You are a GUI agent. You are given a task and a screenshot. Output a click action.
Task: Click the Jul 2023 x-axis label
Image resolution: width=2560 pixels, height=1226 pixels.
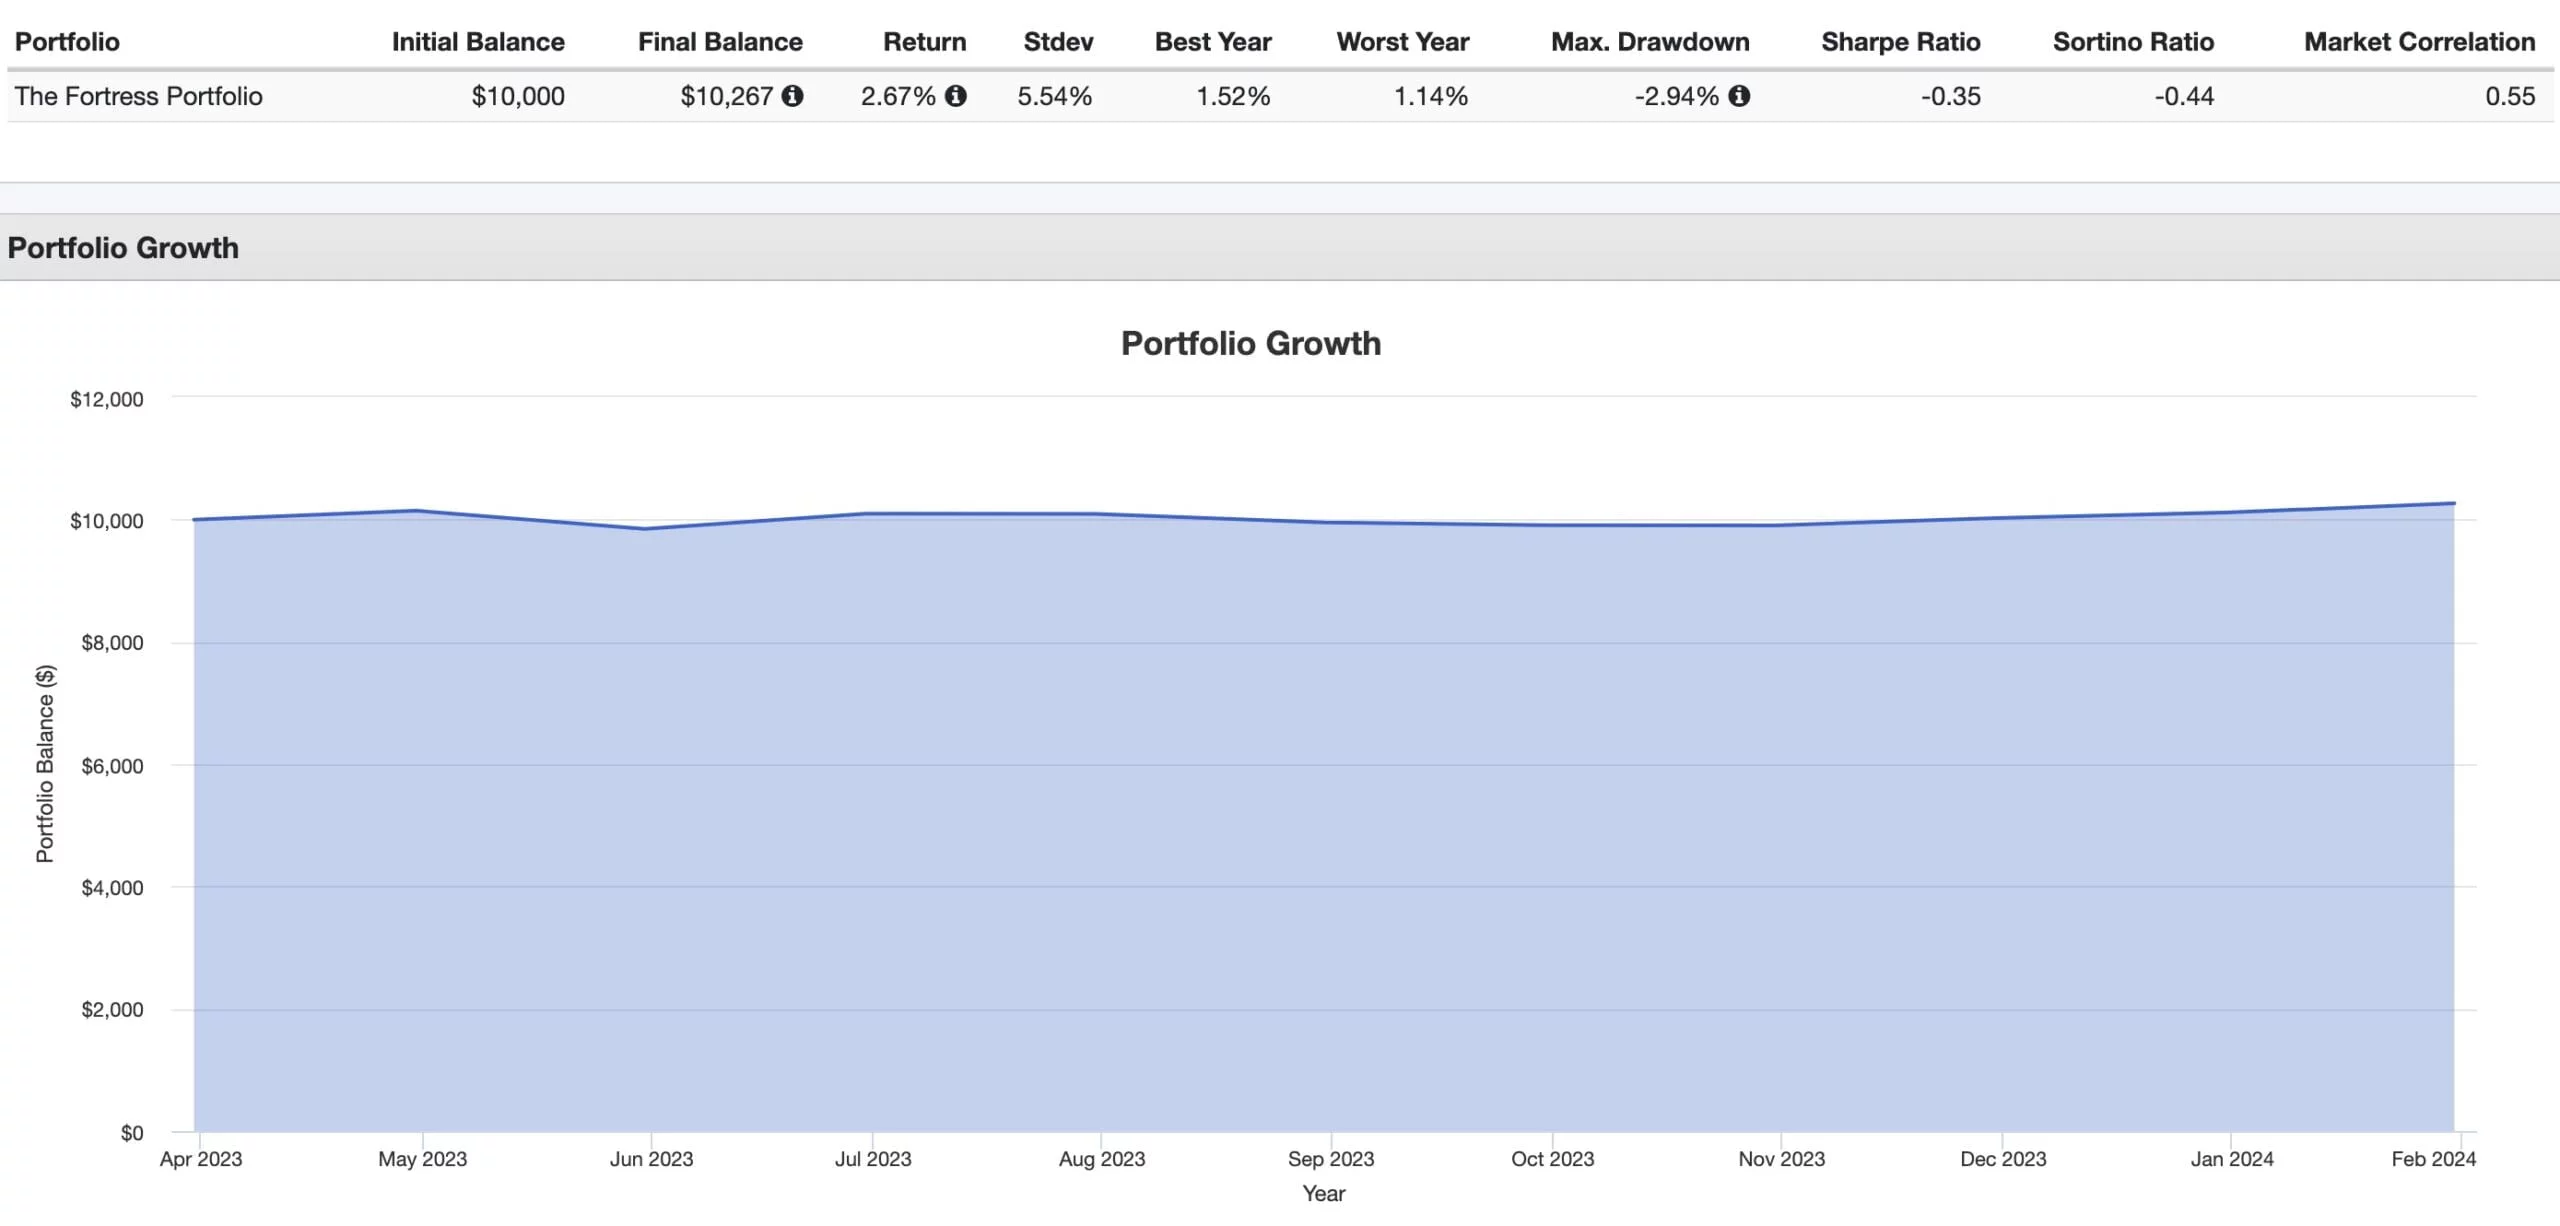pyautogui.click(x=873, y=1159)
